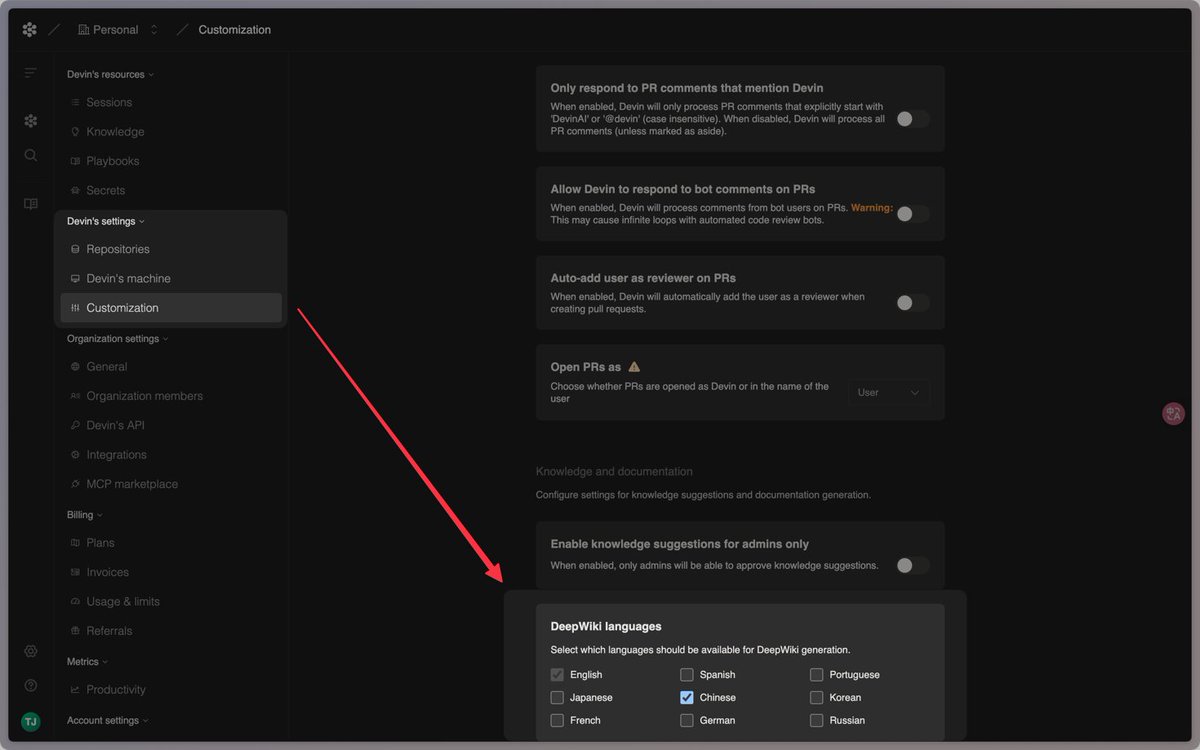Viewport: 1200px width, 750px height.
Task: Click the MCP marketplace plug icon
Action: (75, 484)
